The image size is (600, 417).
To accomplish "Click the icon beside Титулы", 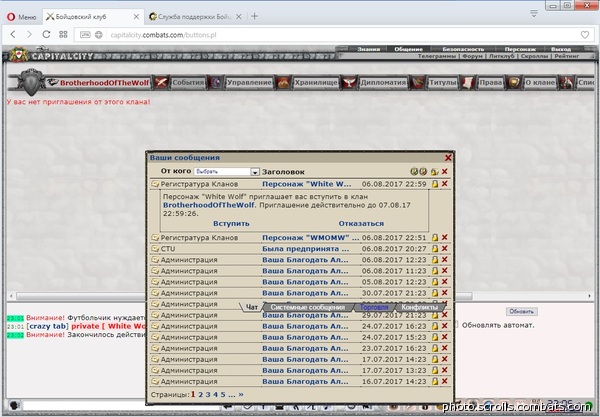I will click(417, 82).
